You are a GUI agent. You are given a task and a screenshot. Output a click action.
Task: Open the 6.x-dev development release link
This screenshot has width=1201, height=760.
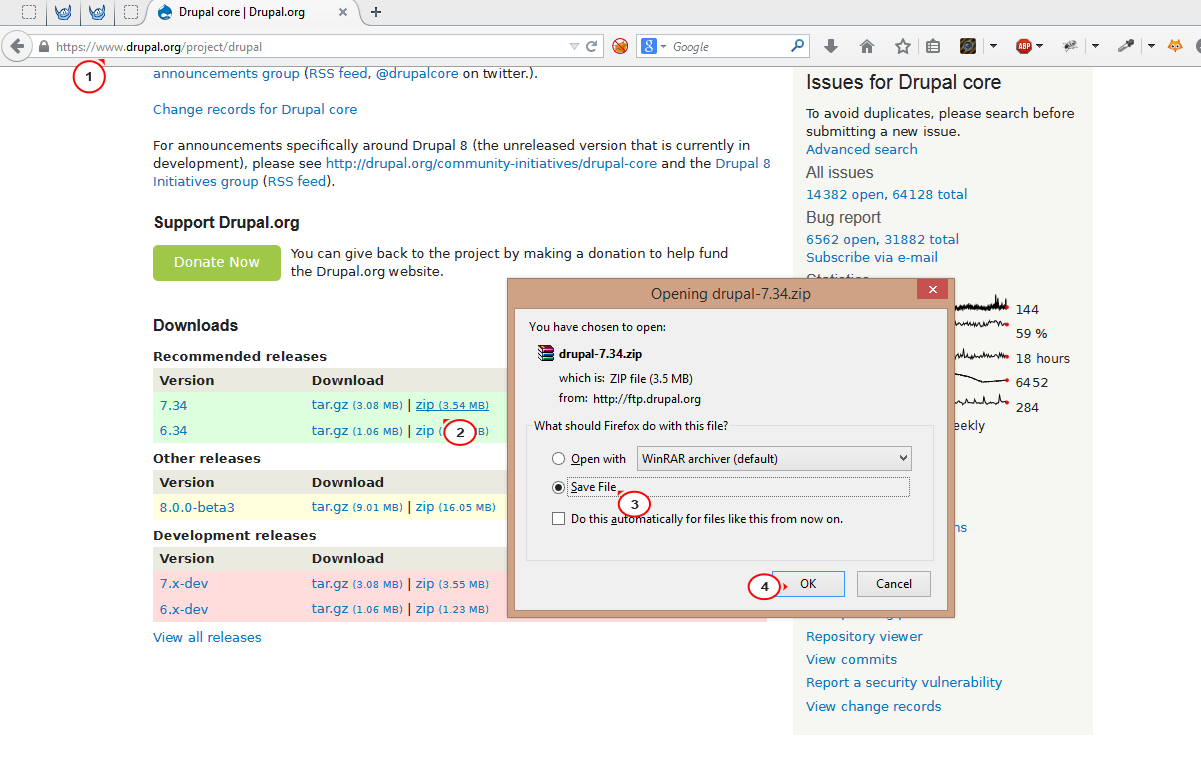pyautogui.click(x=184, y=609)
